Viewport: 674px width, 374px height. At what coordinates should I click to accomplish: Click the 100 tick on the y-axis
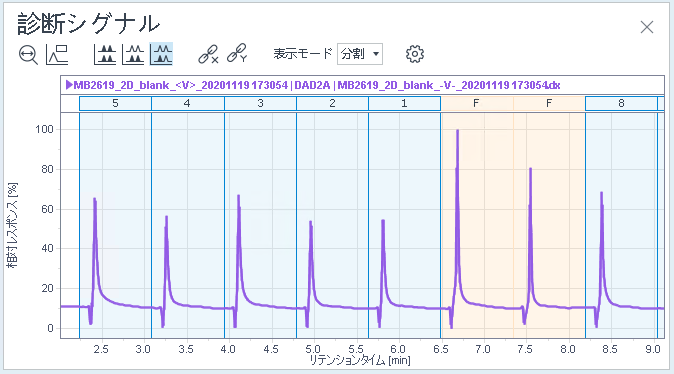point(44,129)
